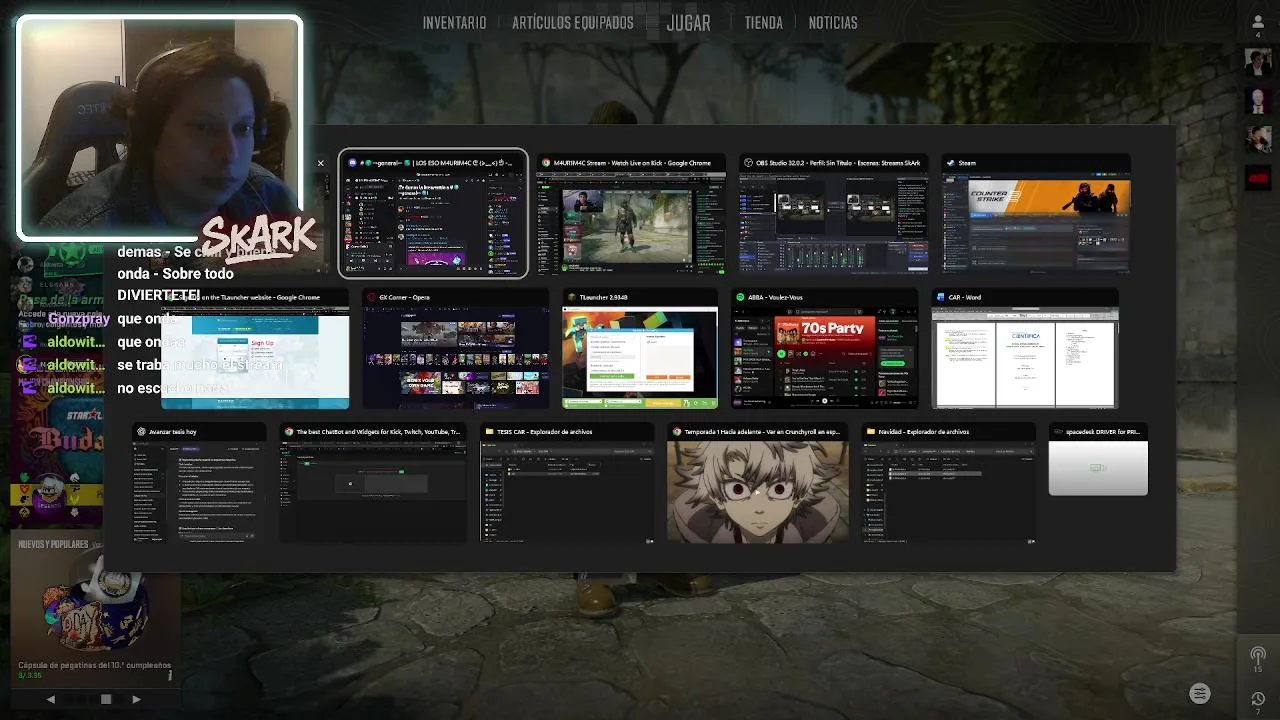Click the Opera icon in GX Corner title
The image size is (1280, 720).
pyautogui.click(x=371, y=297)
